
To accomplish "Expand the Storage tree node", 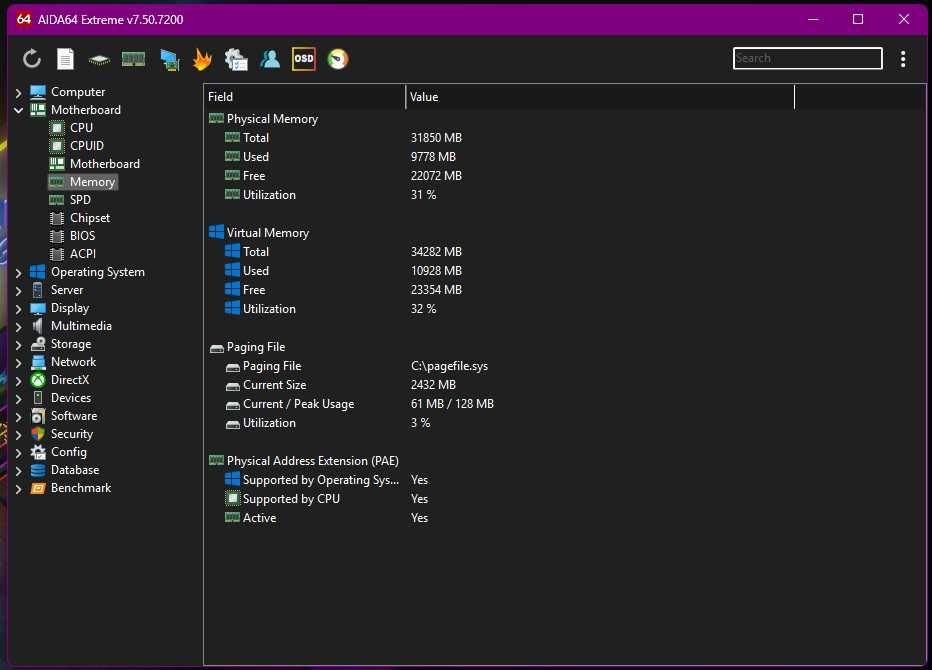I will (x=18, y=345).
